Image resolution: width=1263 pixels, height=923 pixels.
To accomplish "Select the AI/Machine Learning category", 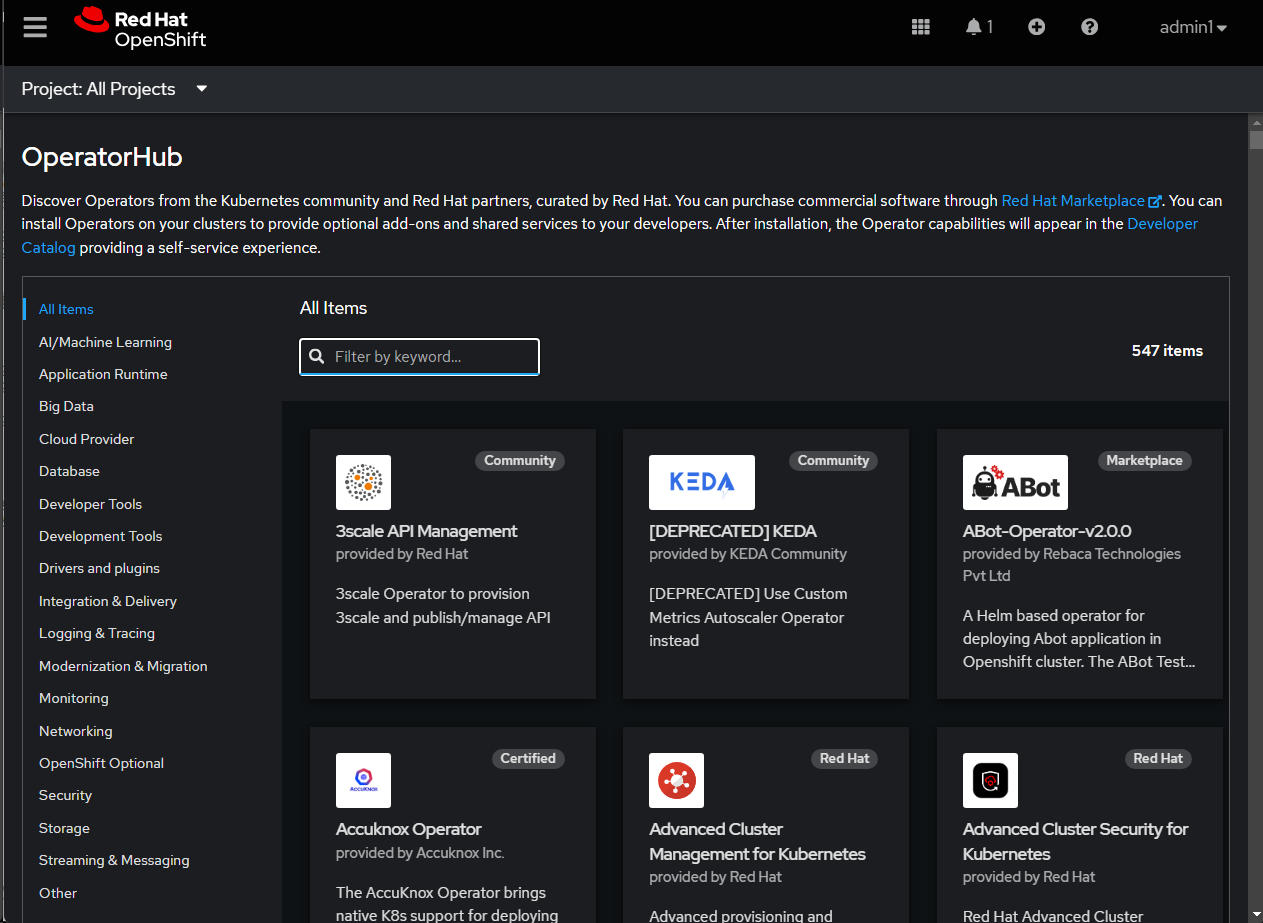I will point(105,342).
